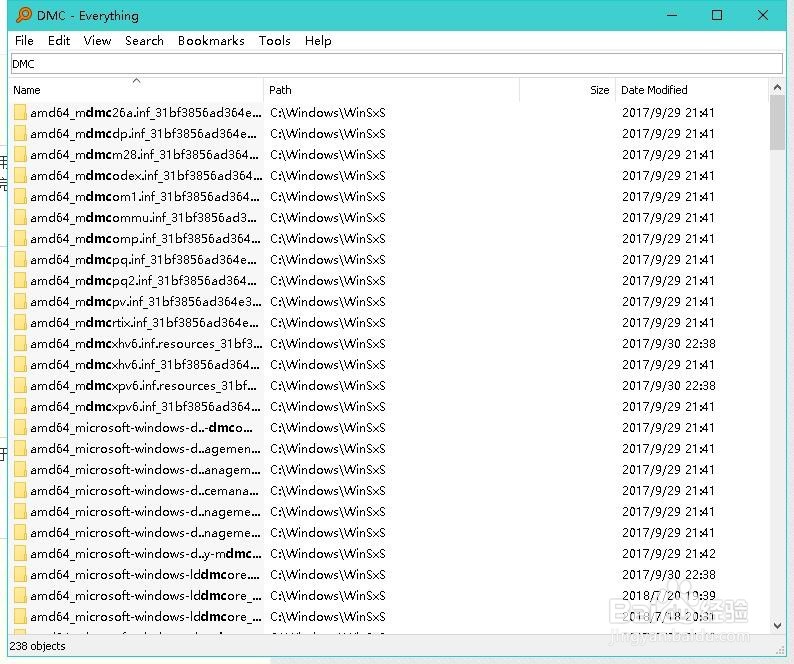Click folder icon of amd64_mdmc26a.inf row
Screen dimensions: 794x664
tap(20, 112)
